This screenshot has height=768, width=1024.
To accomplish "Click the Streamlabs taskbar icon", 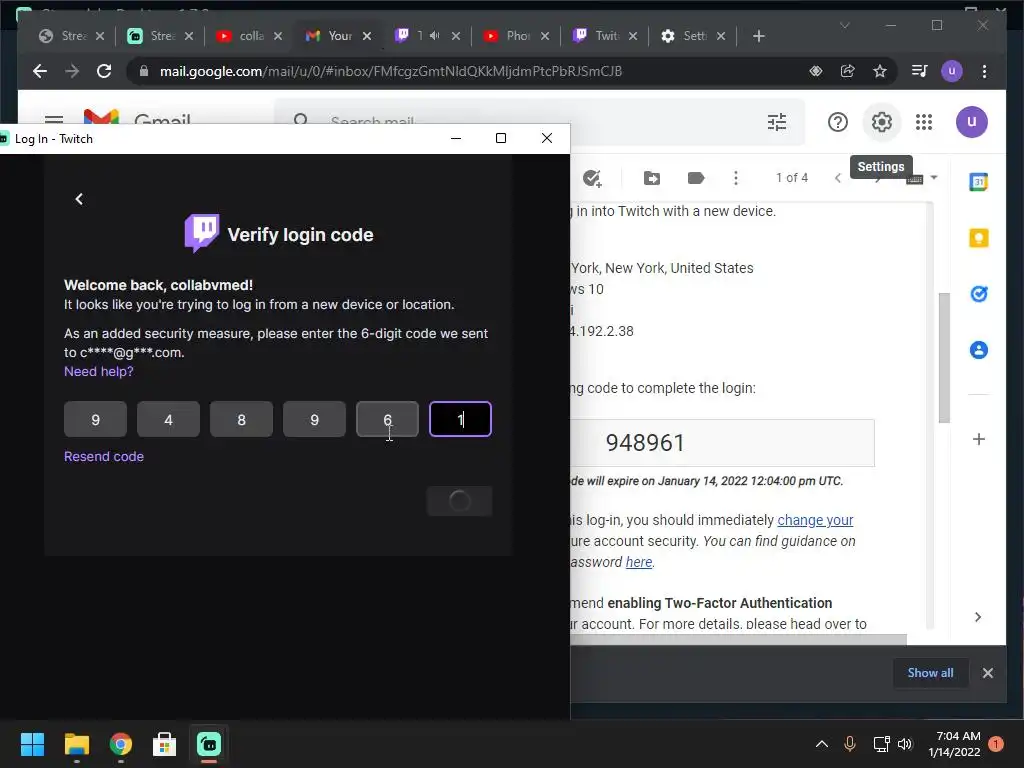I will (x=209, y=744).
